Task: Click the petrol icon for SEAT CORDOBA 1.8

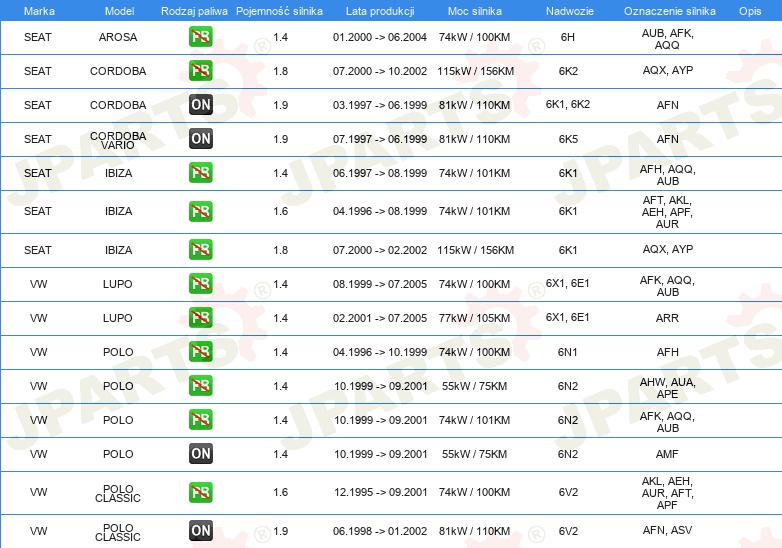Action: pyautogui.click(x=200, y=71)
